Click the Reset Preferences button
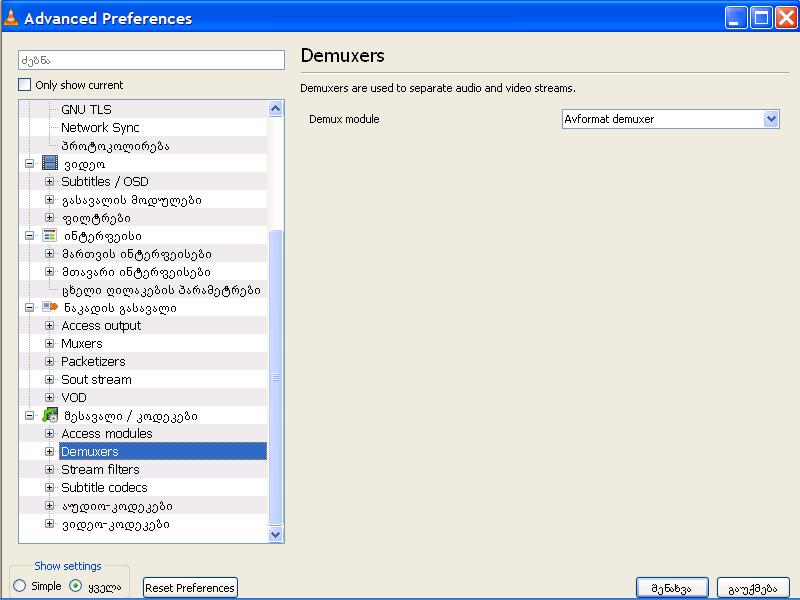800x600 pixels. click(x=190, y=588)
